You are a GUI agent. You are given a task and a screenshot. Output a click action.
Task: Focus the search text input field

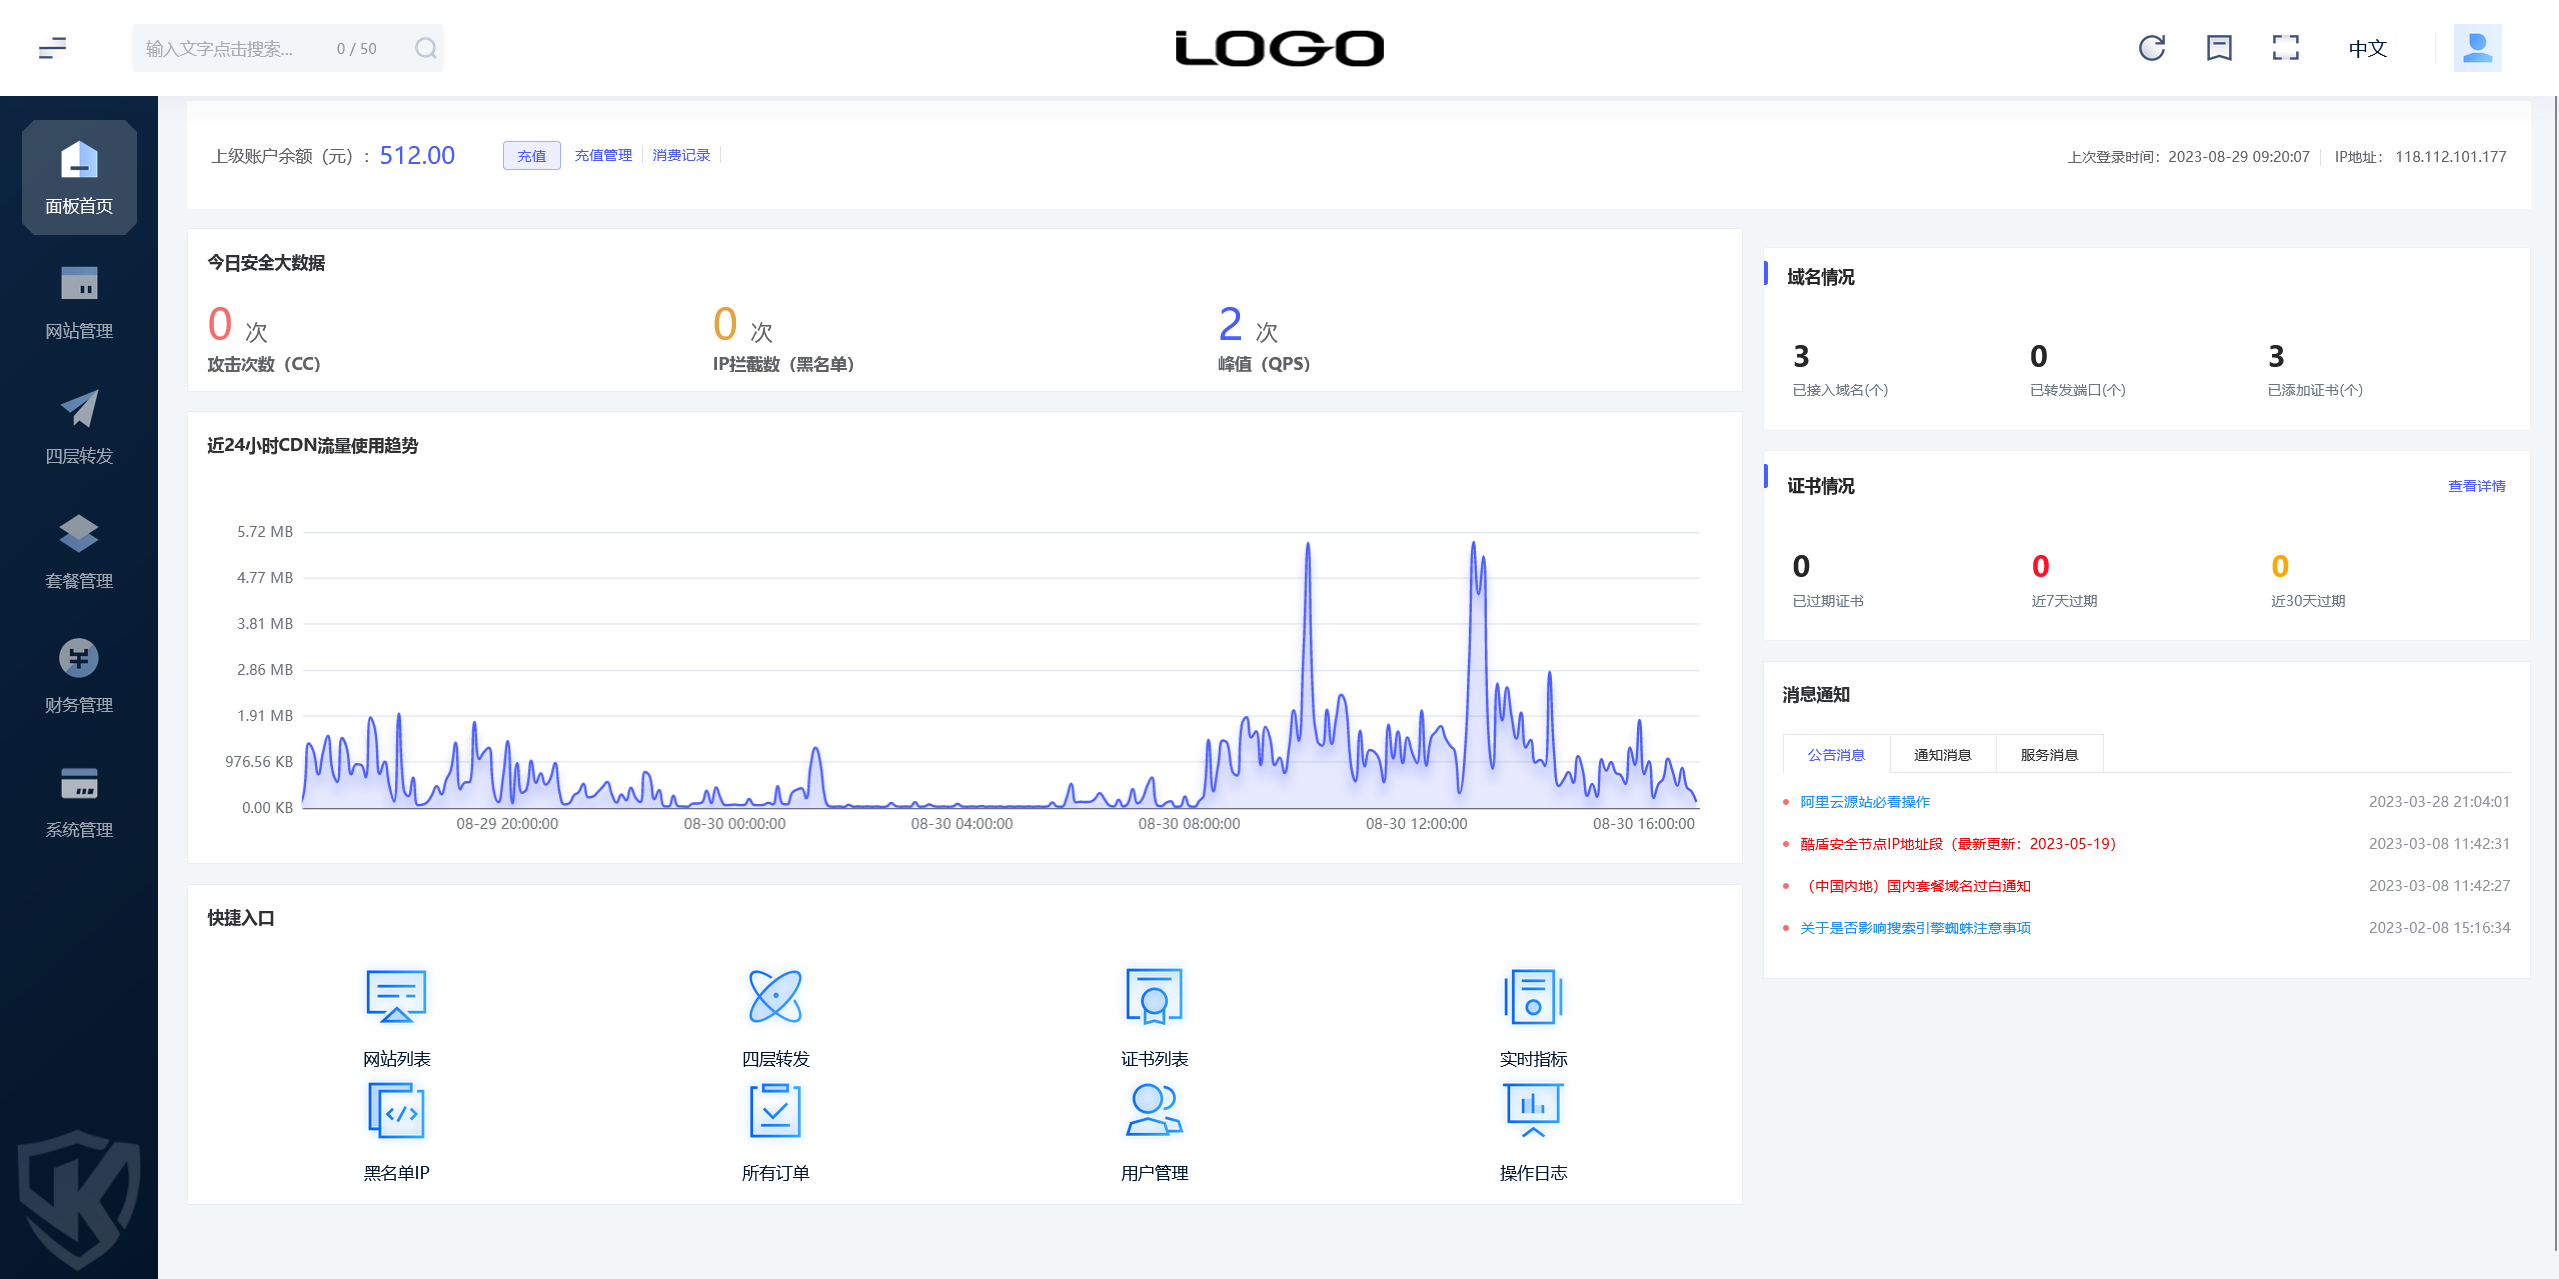point(236,48)
